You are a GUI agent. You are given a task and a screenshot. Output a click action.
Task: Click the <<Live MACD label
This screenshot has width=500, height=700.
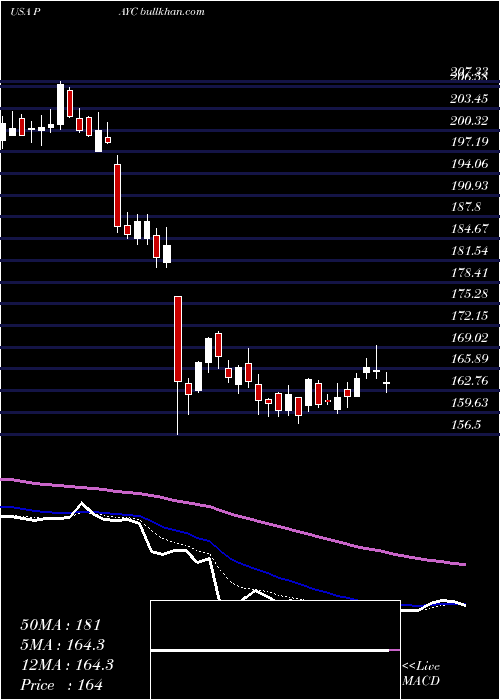(421, 674)
